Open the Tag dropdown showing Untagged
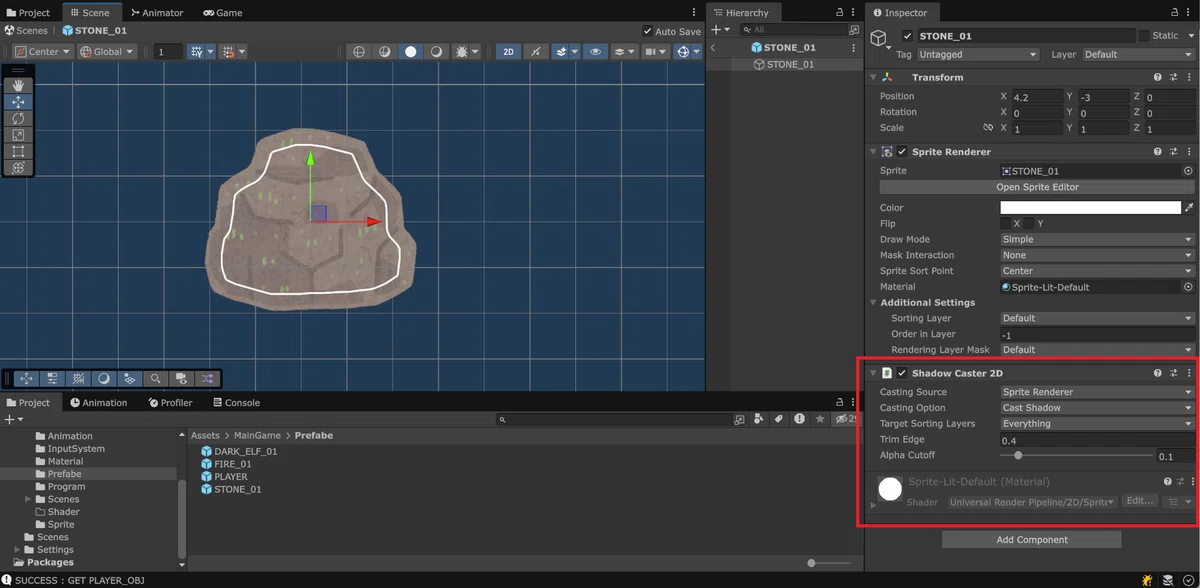The width and height of the screenshot is (1200, 588). pyautogui.click(x=977, y=55)
